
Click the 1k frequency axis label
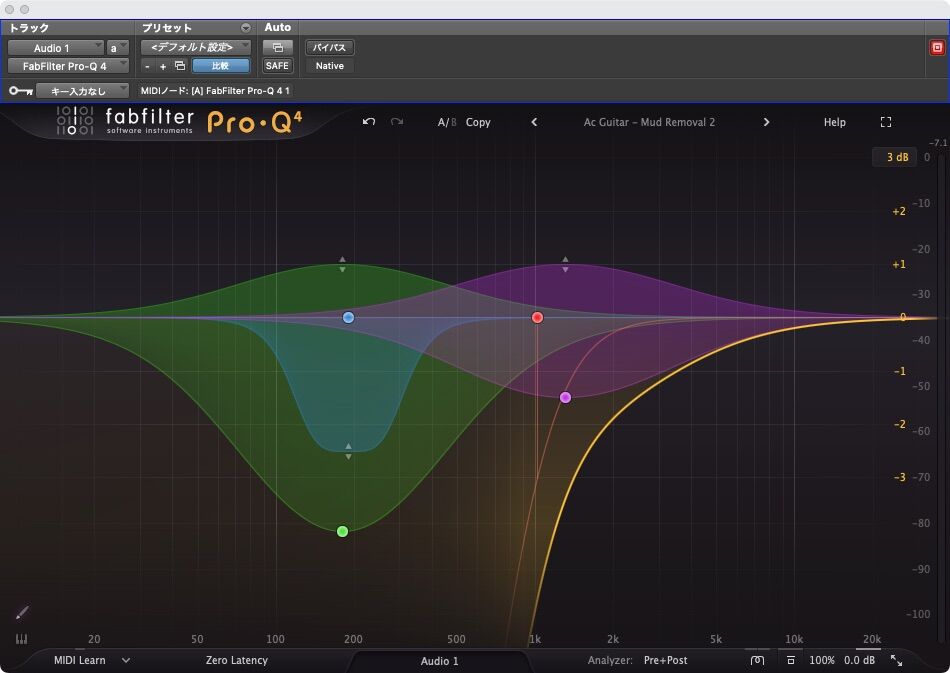(x=535, y=639)
